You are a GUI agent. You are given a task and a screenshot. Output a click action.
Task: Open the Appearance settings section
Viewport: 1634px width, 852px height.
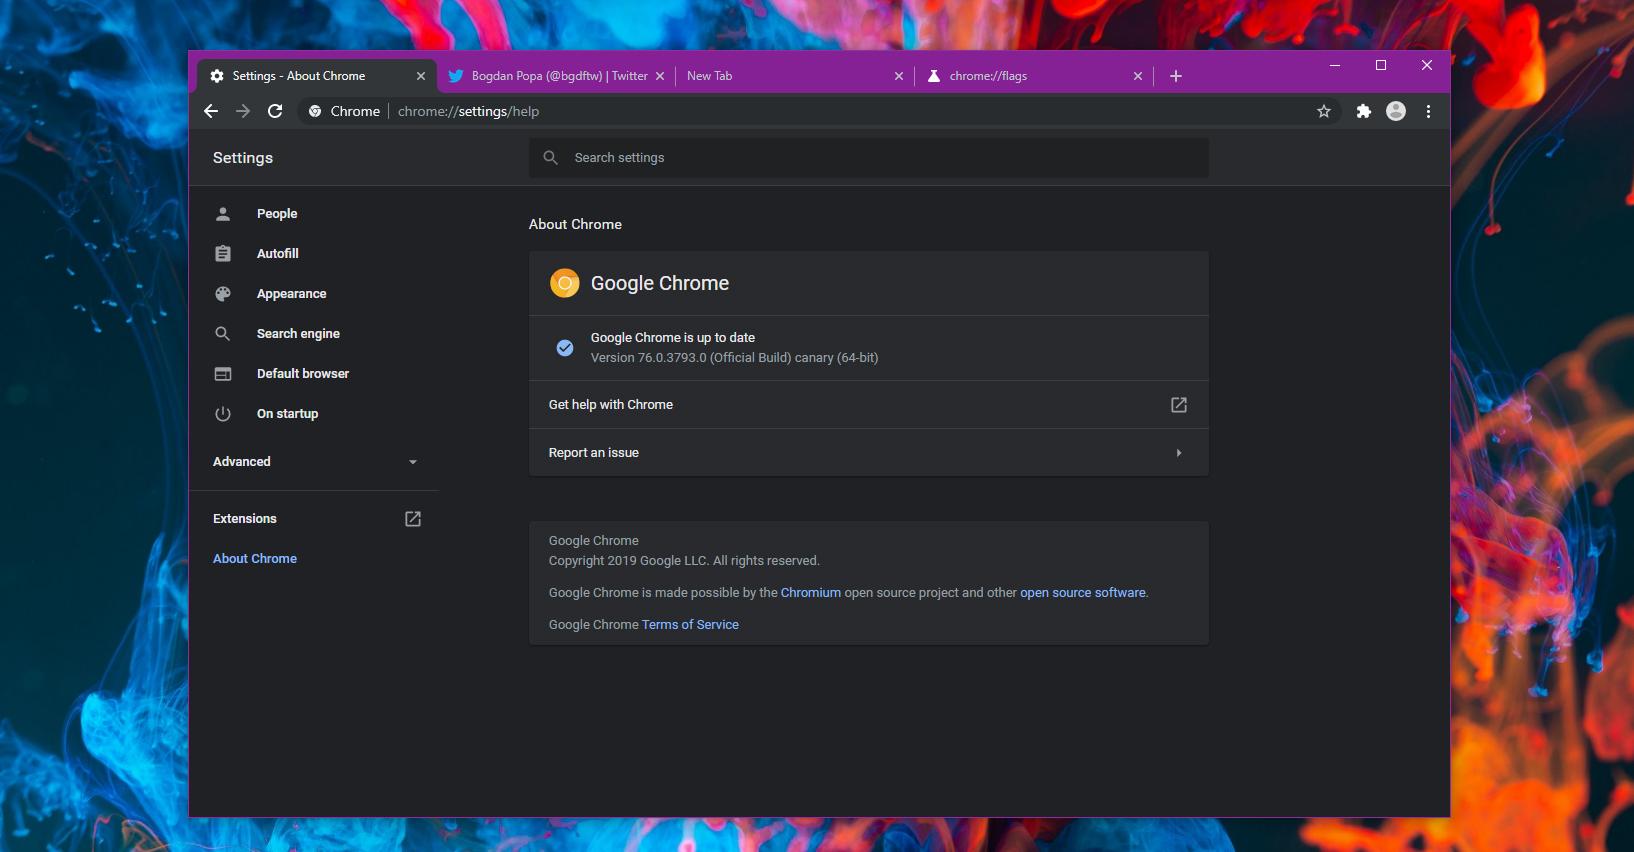pos(291,294)
